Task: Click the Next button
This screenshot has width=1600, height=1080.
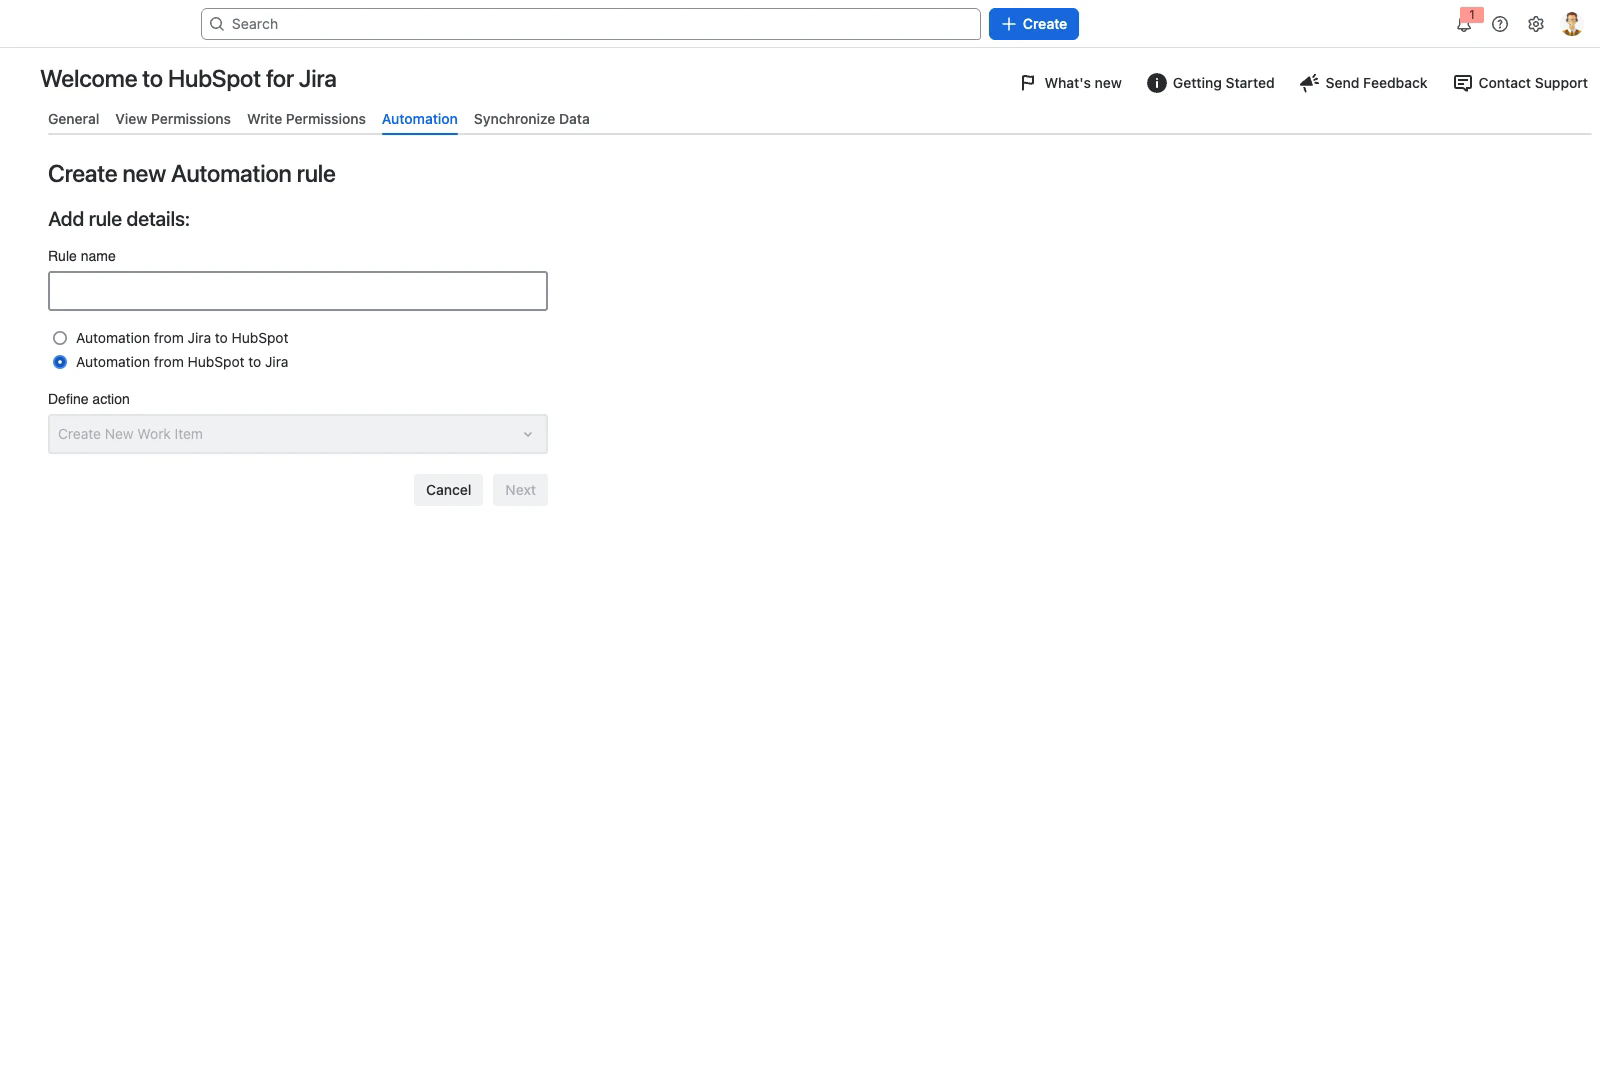Action: (x=520, y=490)
